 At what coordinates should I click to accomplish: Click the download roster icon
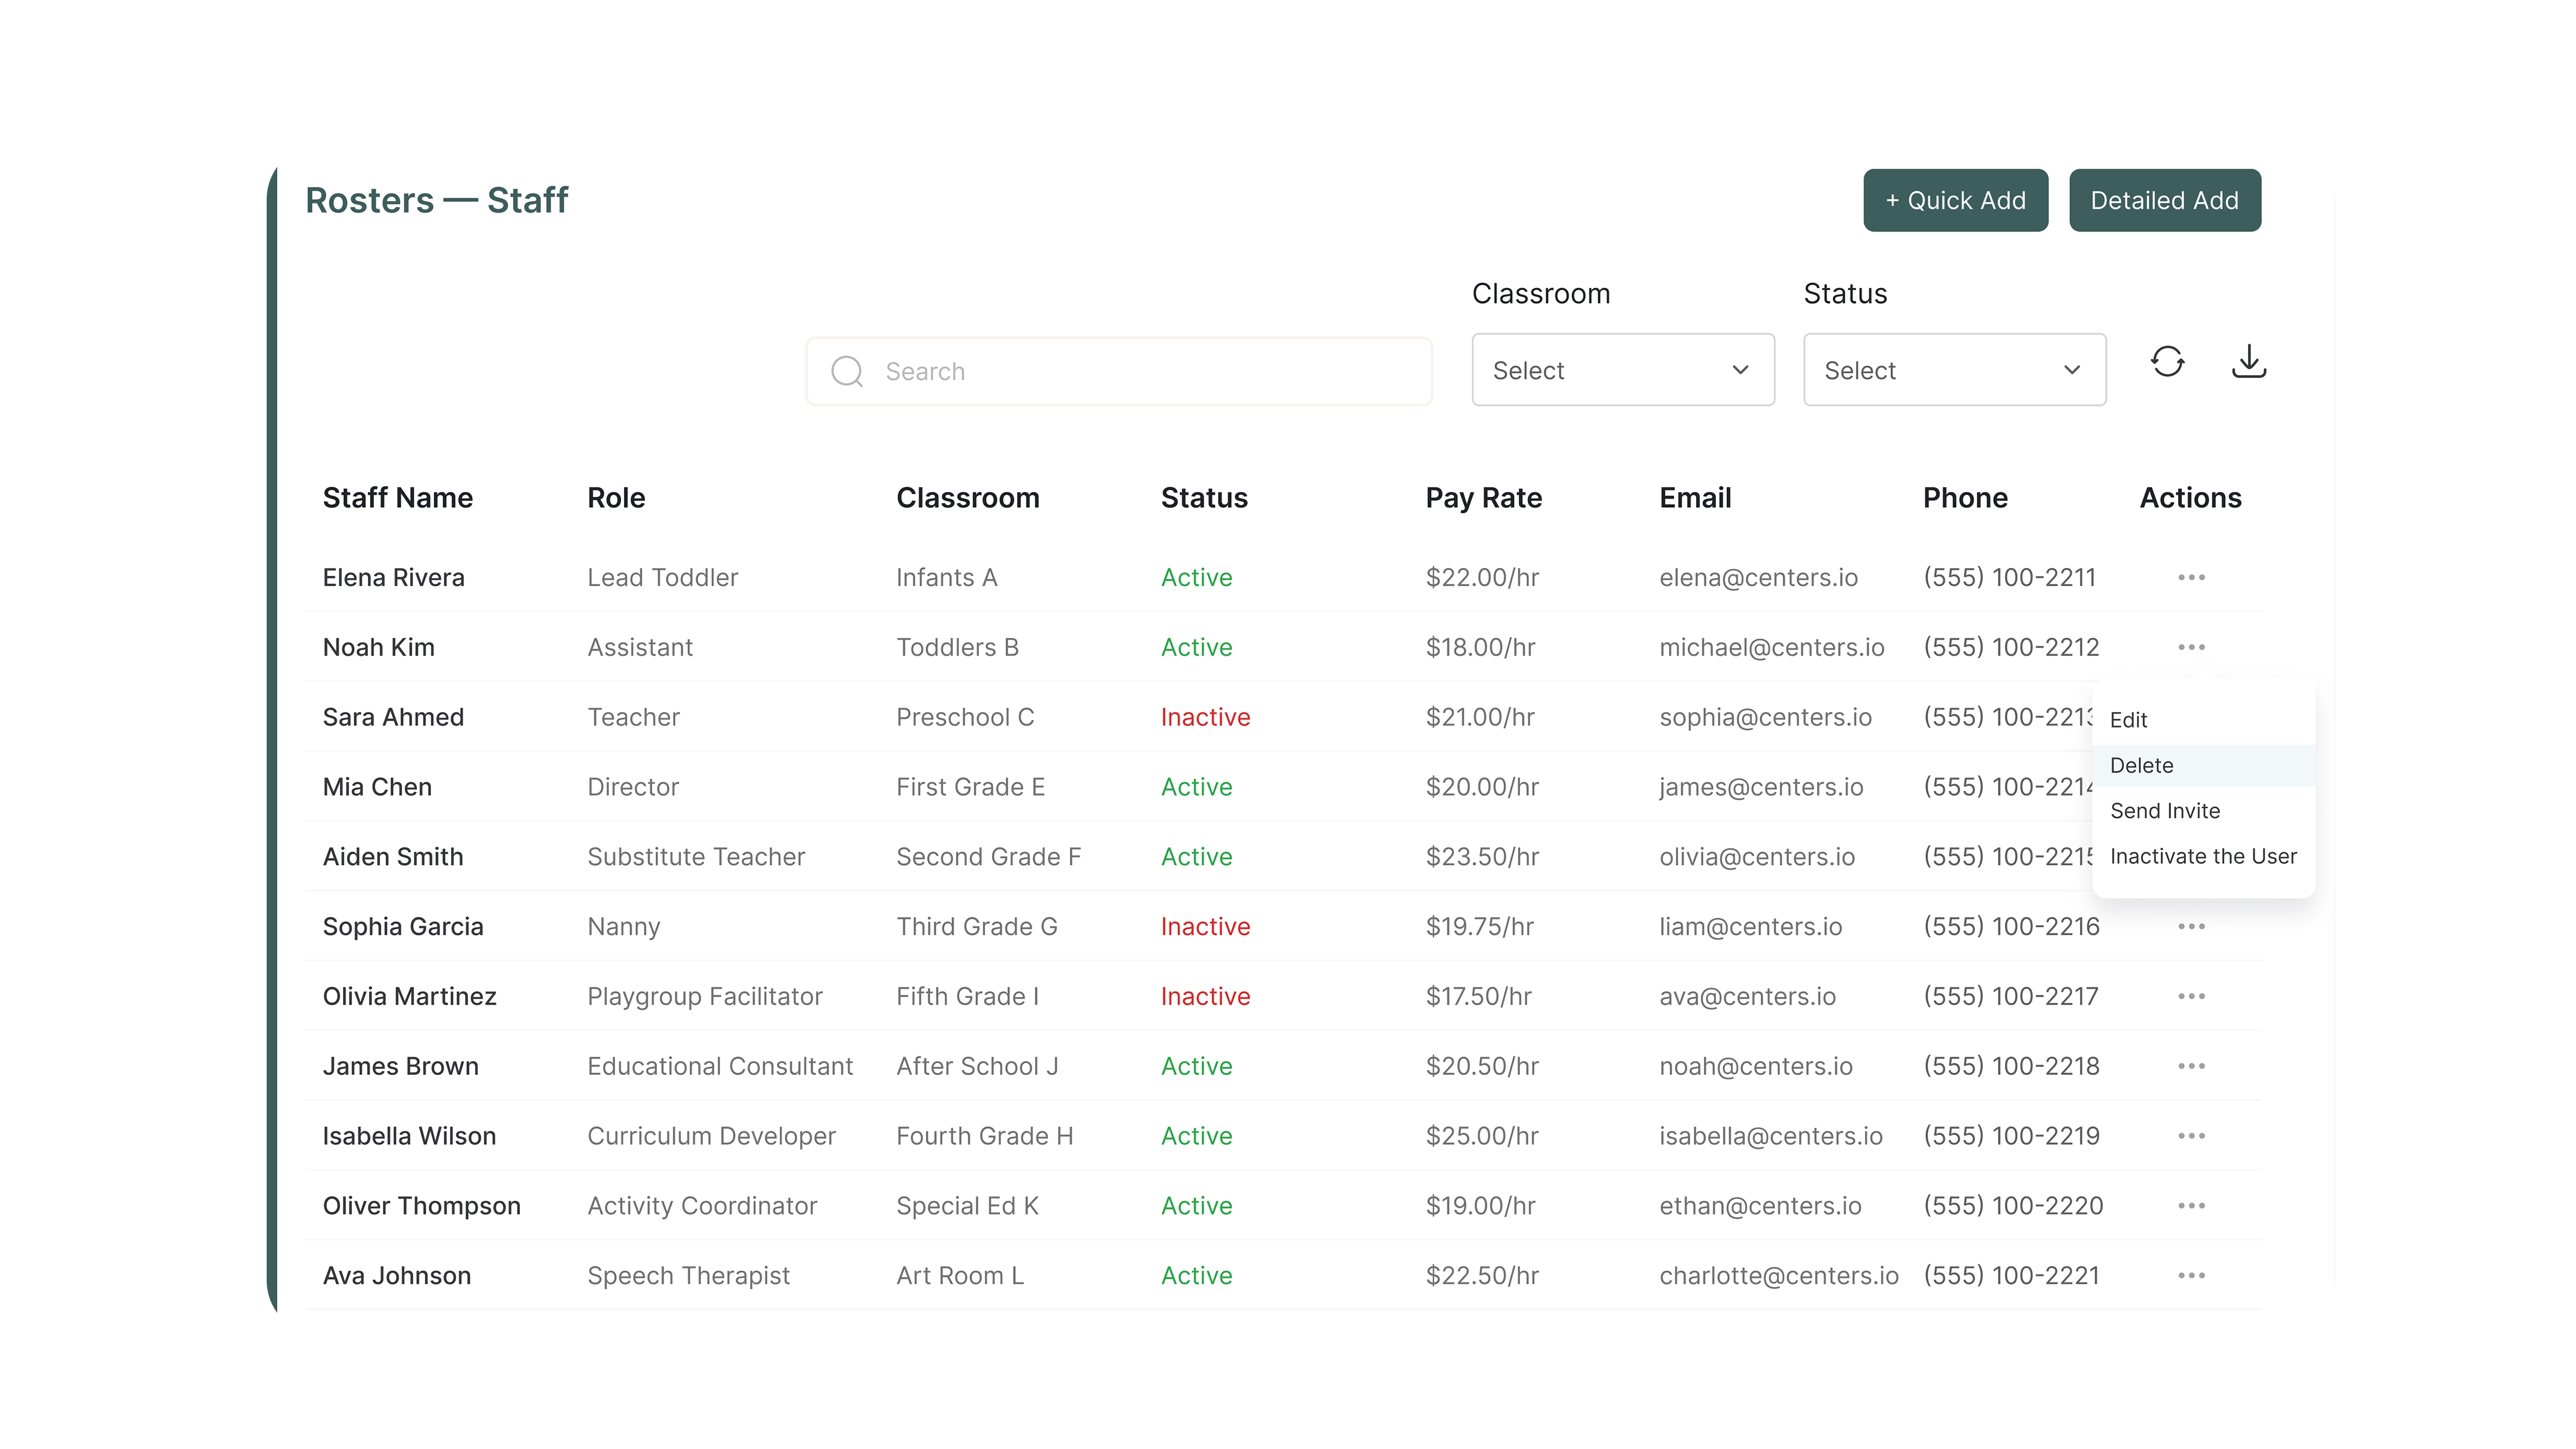2249,362
